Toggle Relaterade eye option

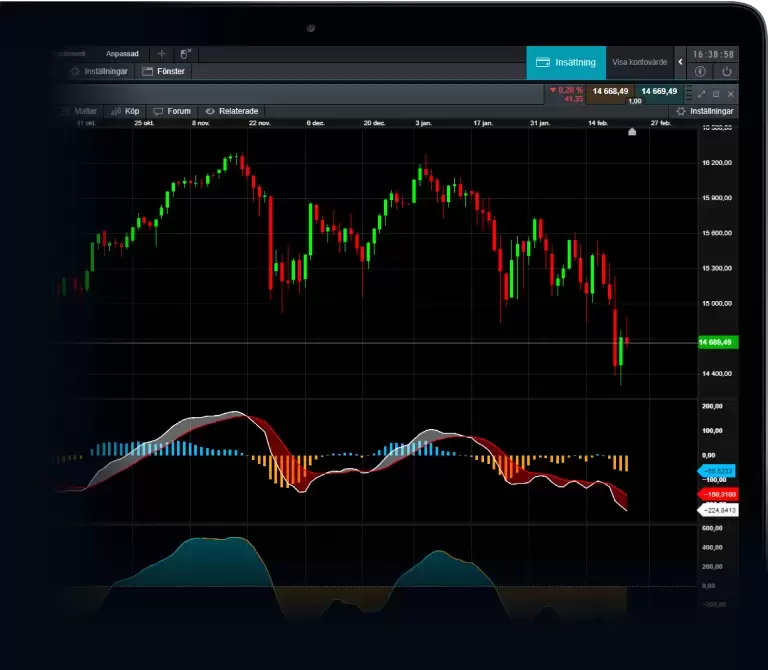(232, 111)
